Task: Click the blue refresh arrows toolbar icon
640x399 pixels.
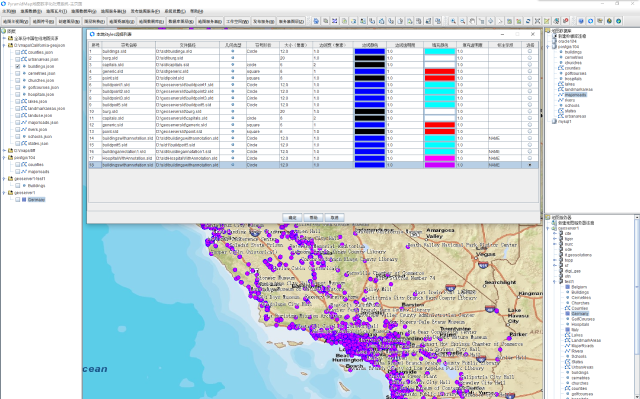Action: click(x=528, y=21)
